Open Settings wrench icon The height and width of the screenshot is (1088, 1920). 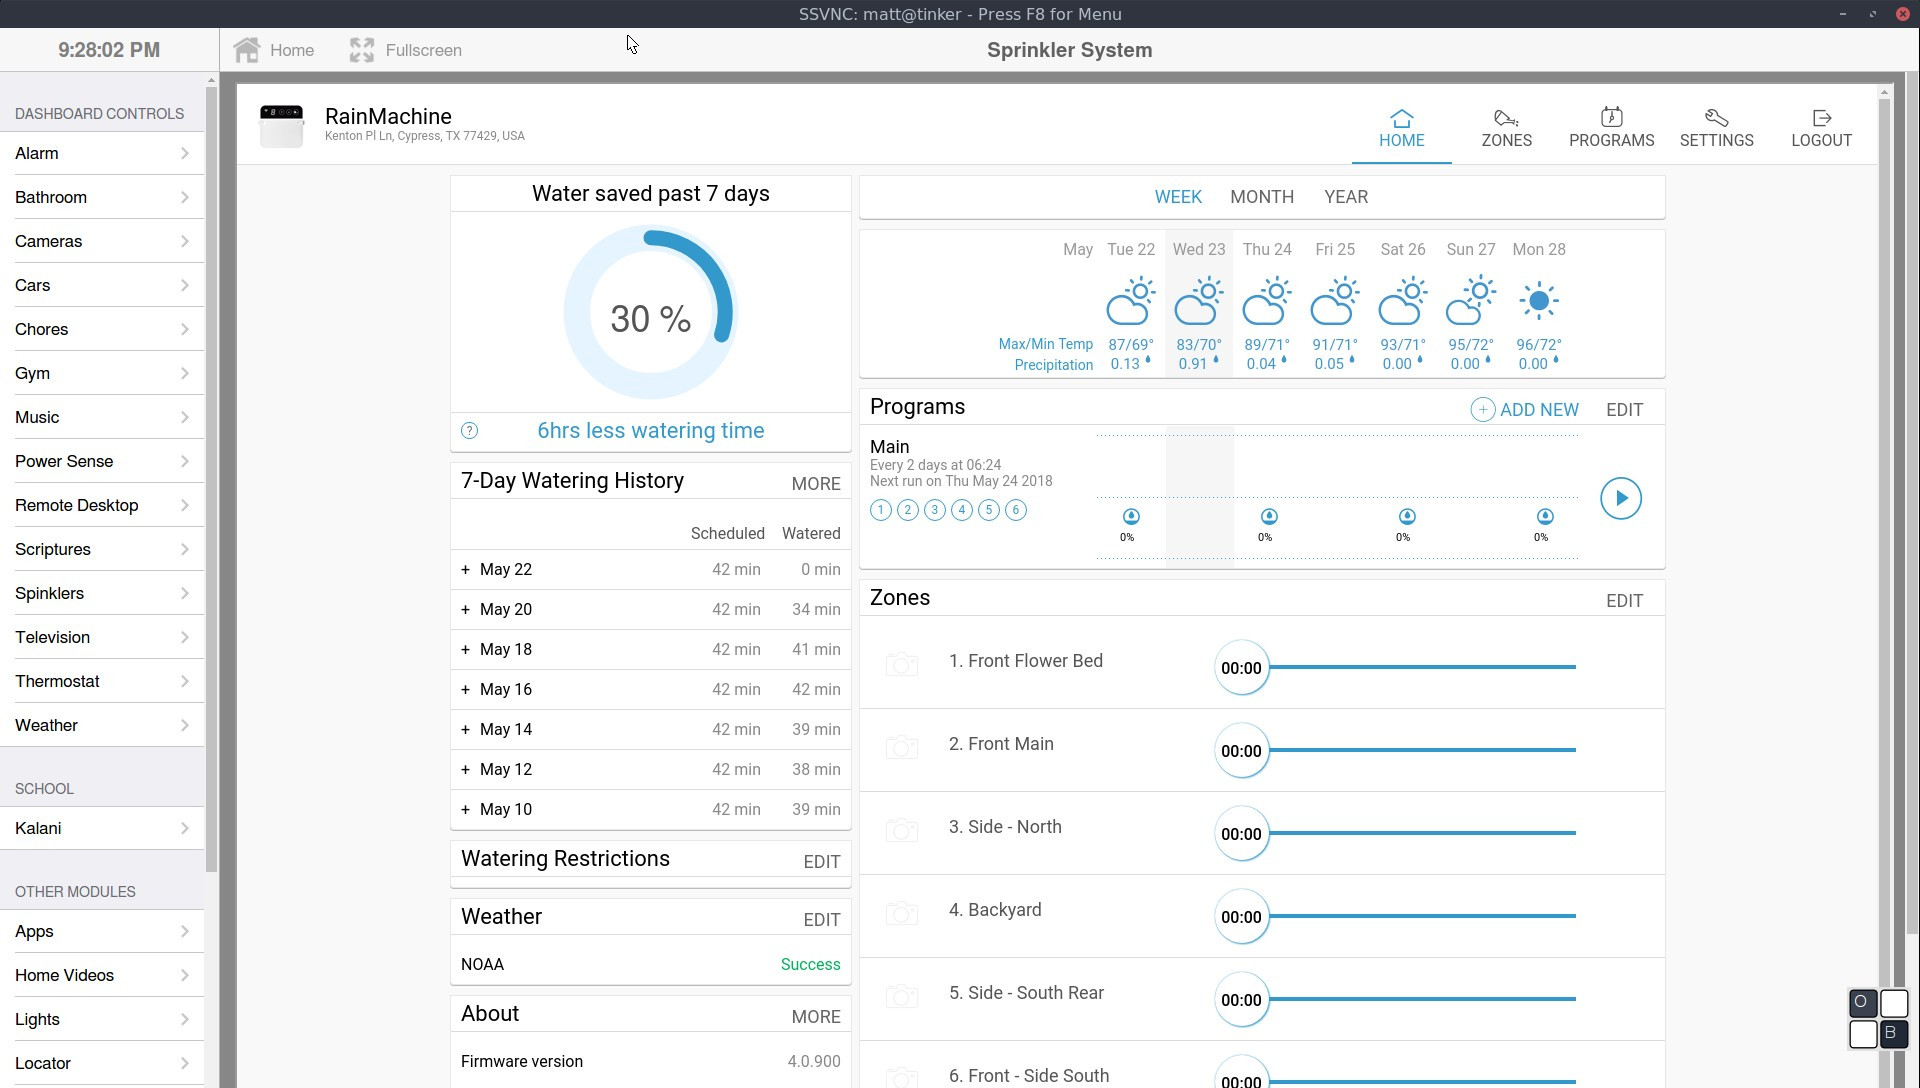[1716, 118]
